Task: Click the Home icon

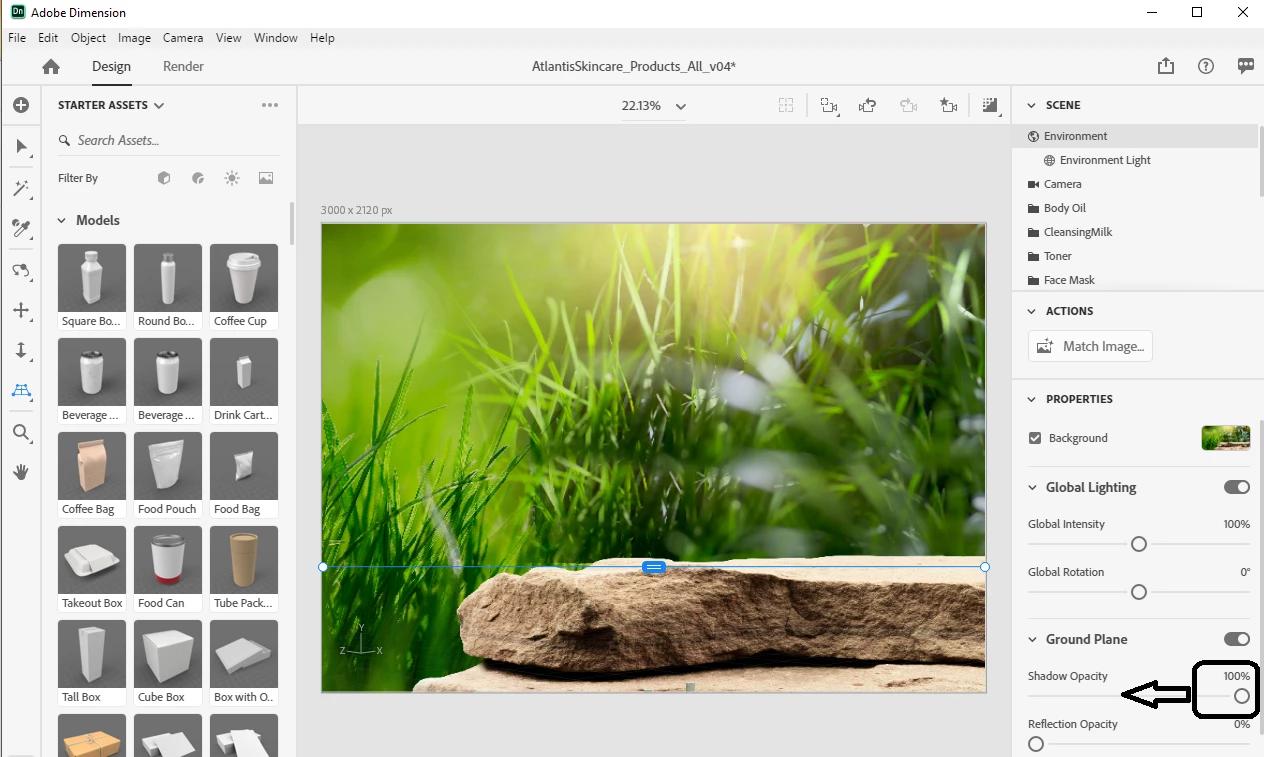Action: (51, 67)
